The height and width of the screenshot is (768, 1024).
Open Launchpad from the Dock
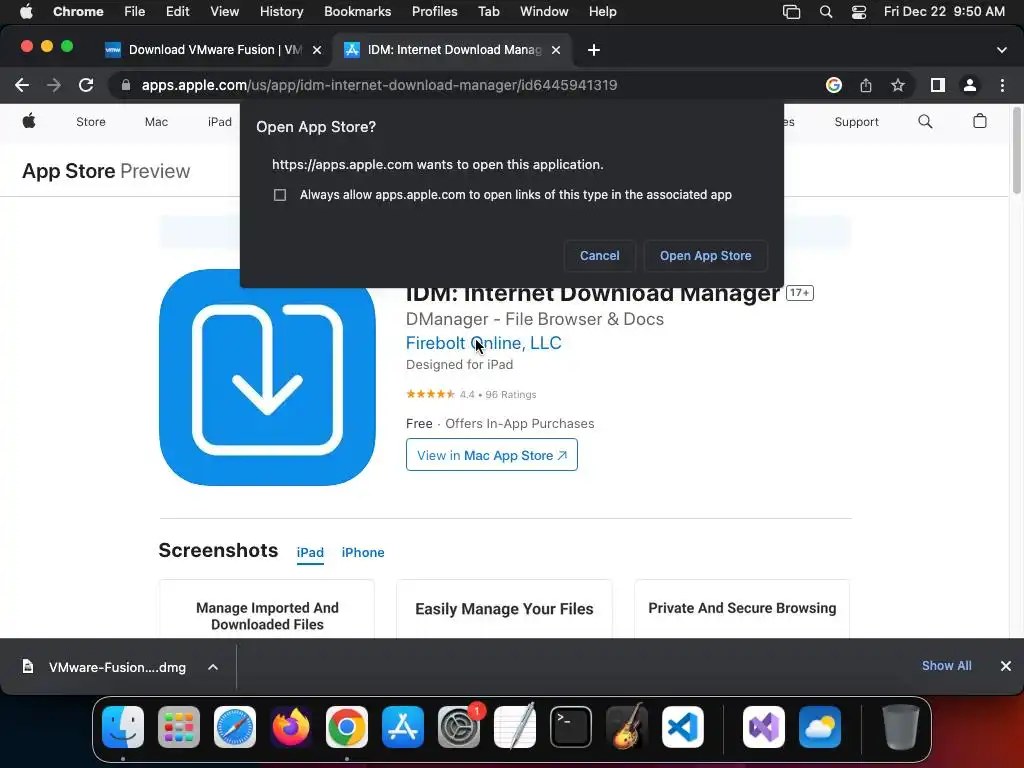click(179, 727)
